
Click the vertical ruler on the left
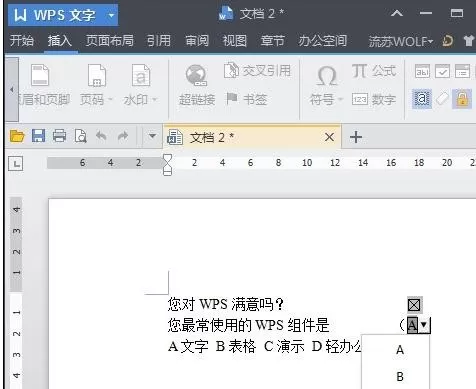(16, 293)
